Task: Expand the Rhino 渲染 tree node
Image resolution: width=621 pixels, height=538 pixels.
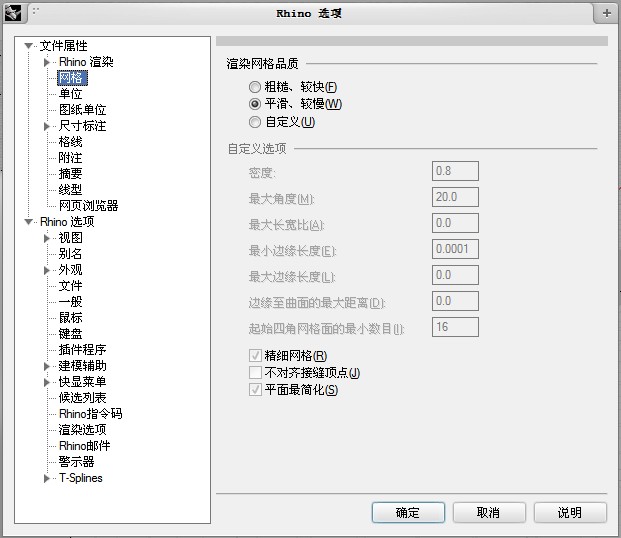Action: (x=47, y=62)
